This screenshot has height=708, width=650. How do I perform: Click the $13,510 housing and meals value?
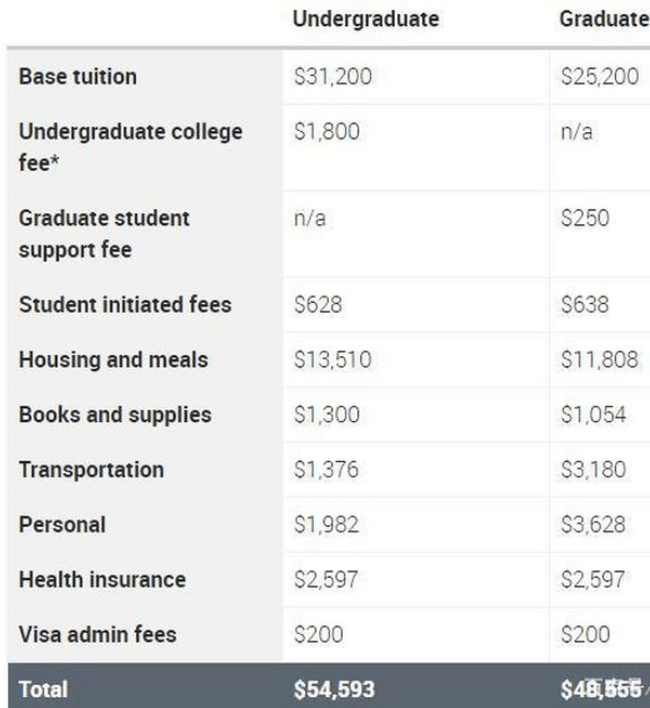pyautogui.click(x=333, y=360)
